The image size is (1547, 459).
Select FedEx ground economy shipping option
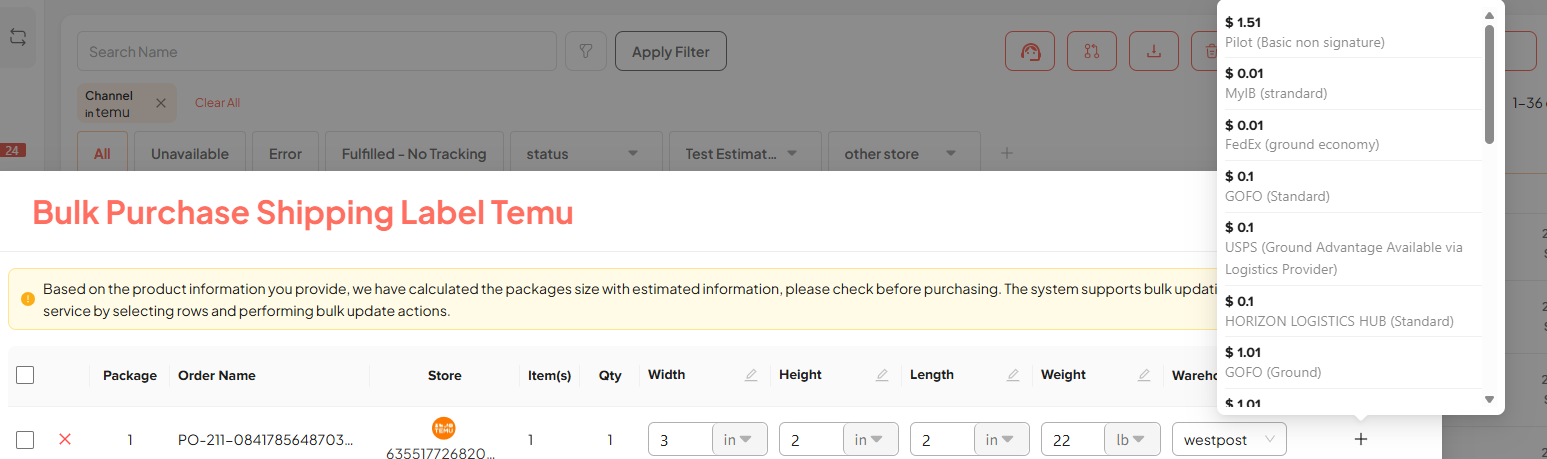click(x=1348, y=135)
